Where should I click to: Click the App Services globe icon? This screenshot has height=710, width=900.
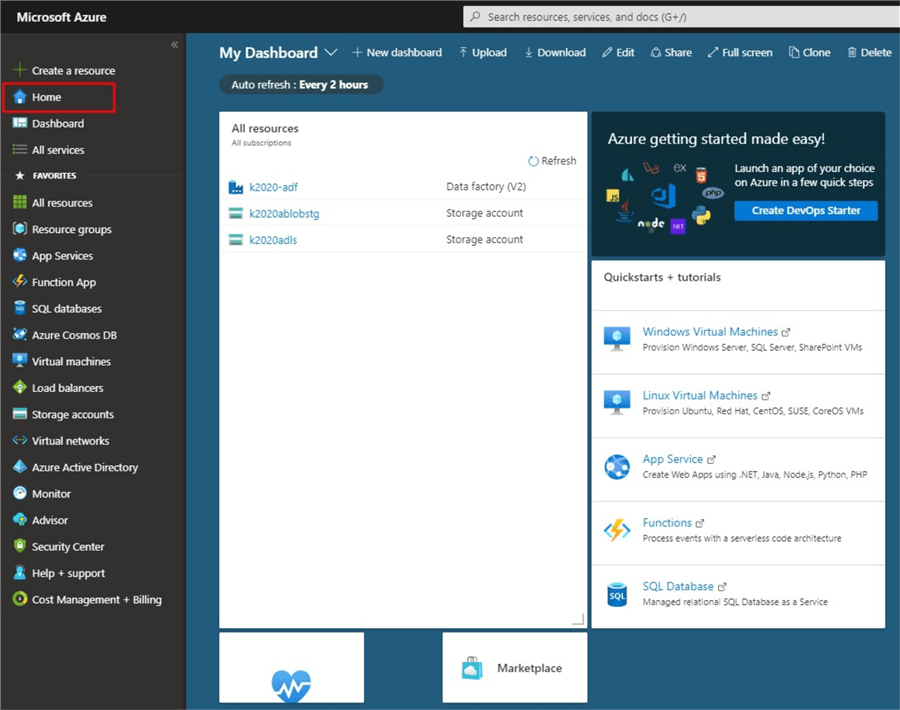click(x=20, y=255)
